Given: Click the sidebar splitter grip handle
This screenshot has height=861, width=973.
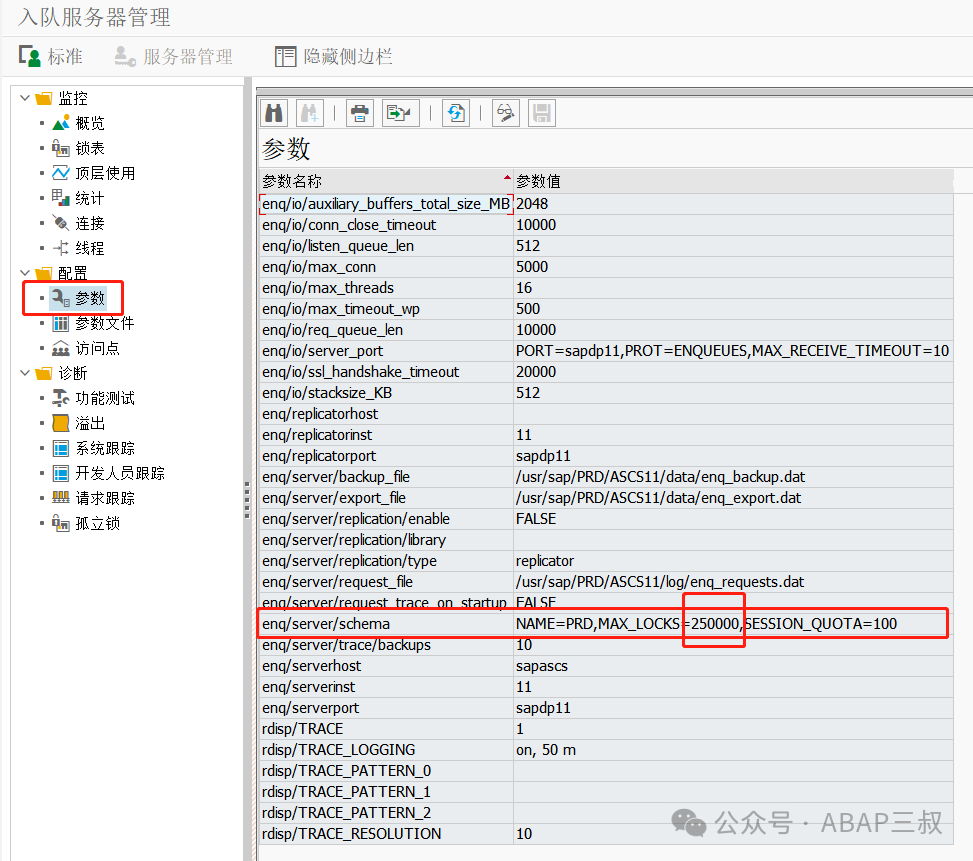Looking at the screenshot, I should [247, 500].
